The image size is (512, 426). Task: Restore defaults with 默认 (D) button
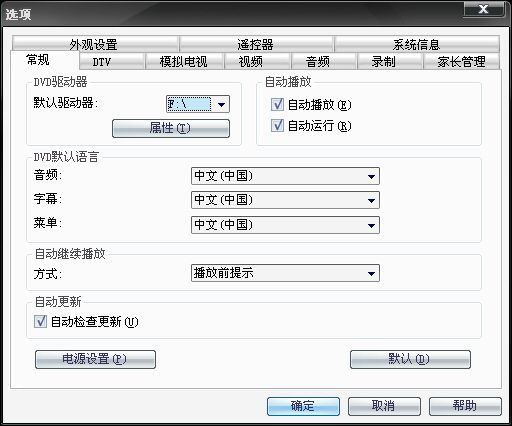(410, 359)
